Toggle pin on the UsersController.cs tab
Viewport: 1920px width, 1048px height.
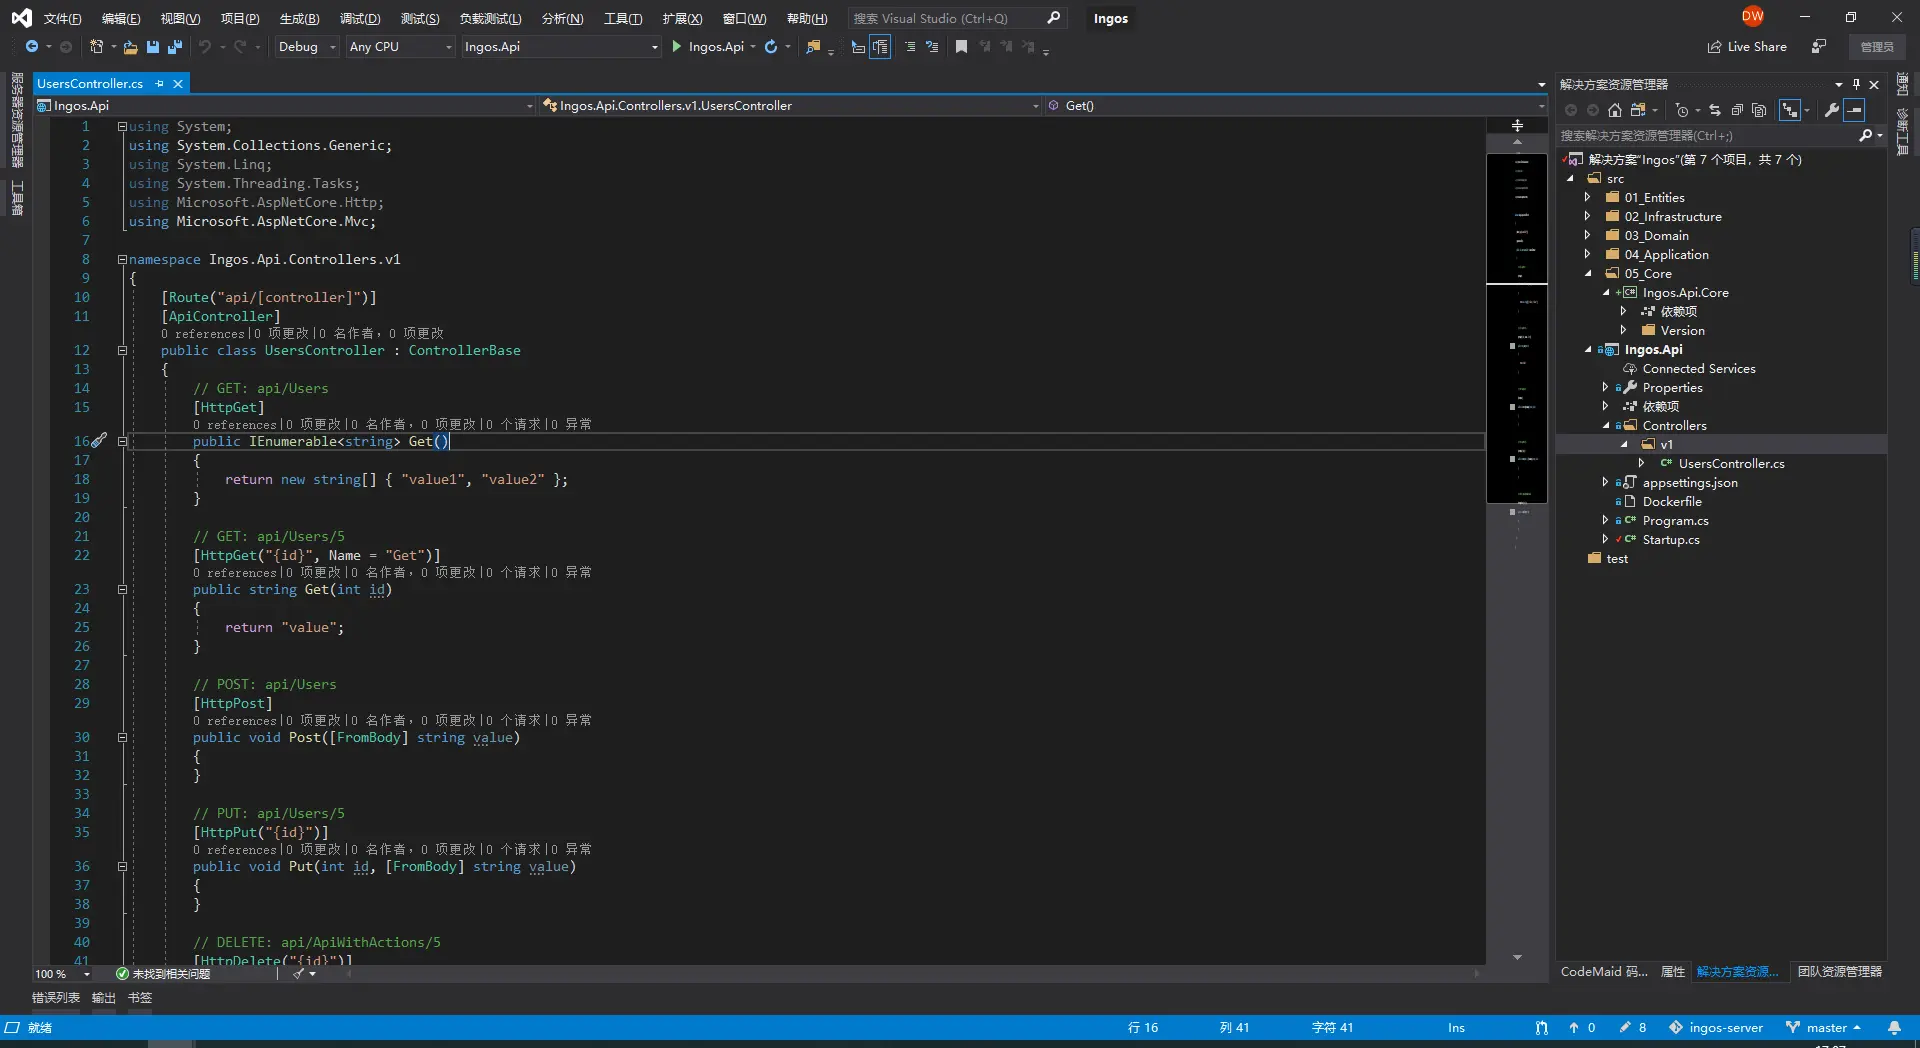click(160, 84)
